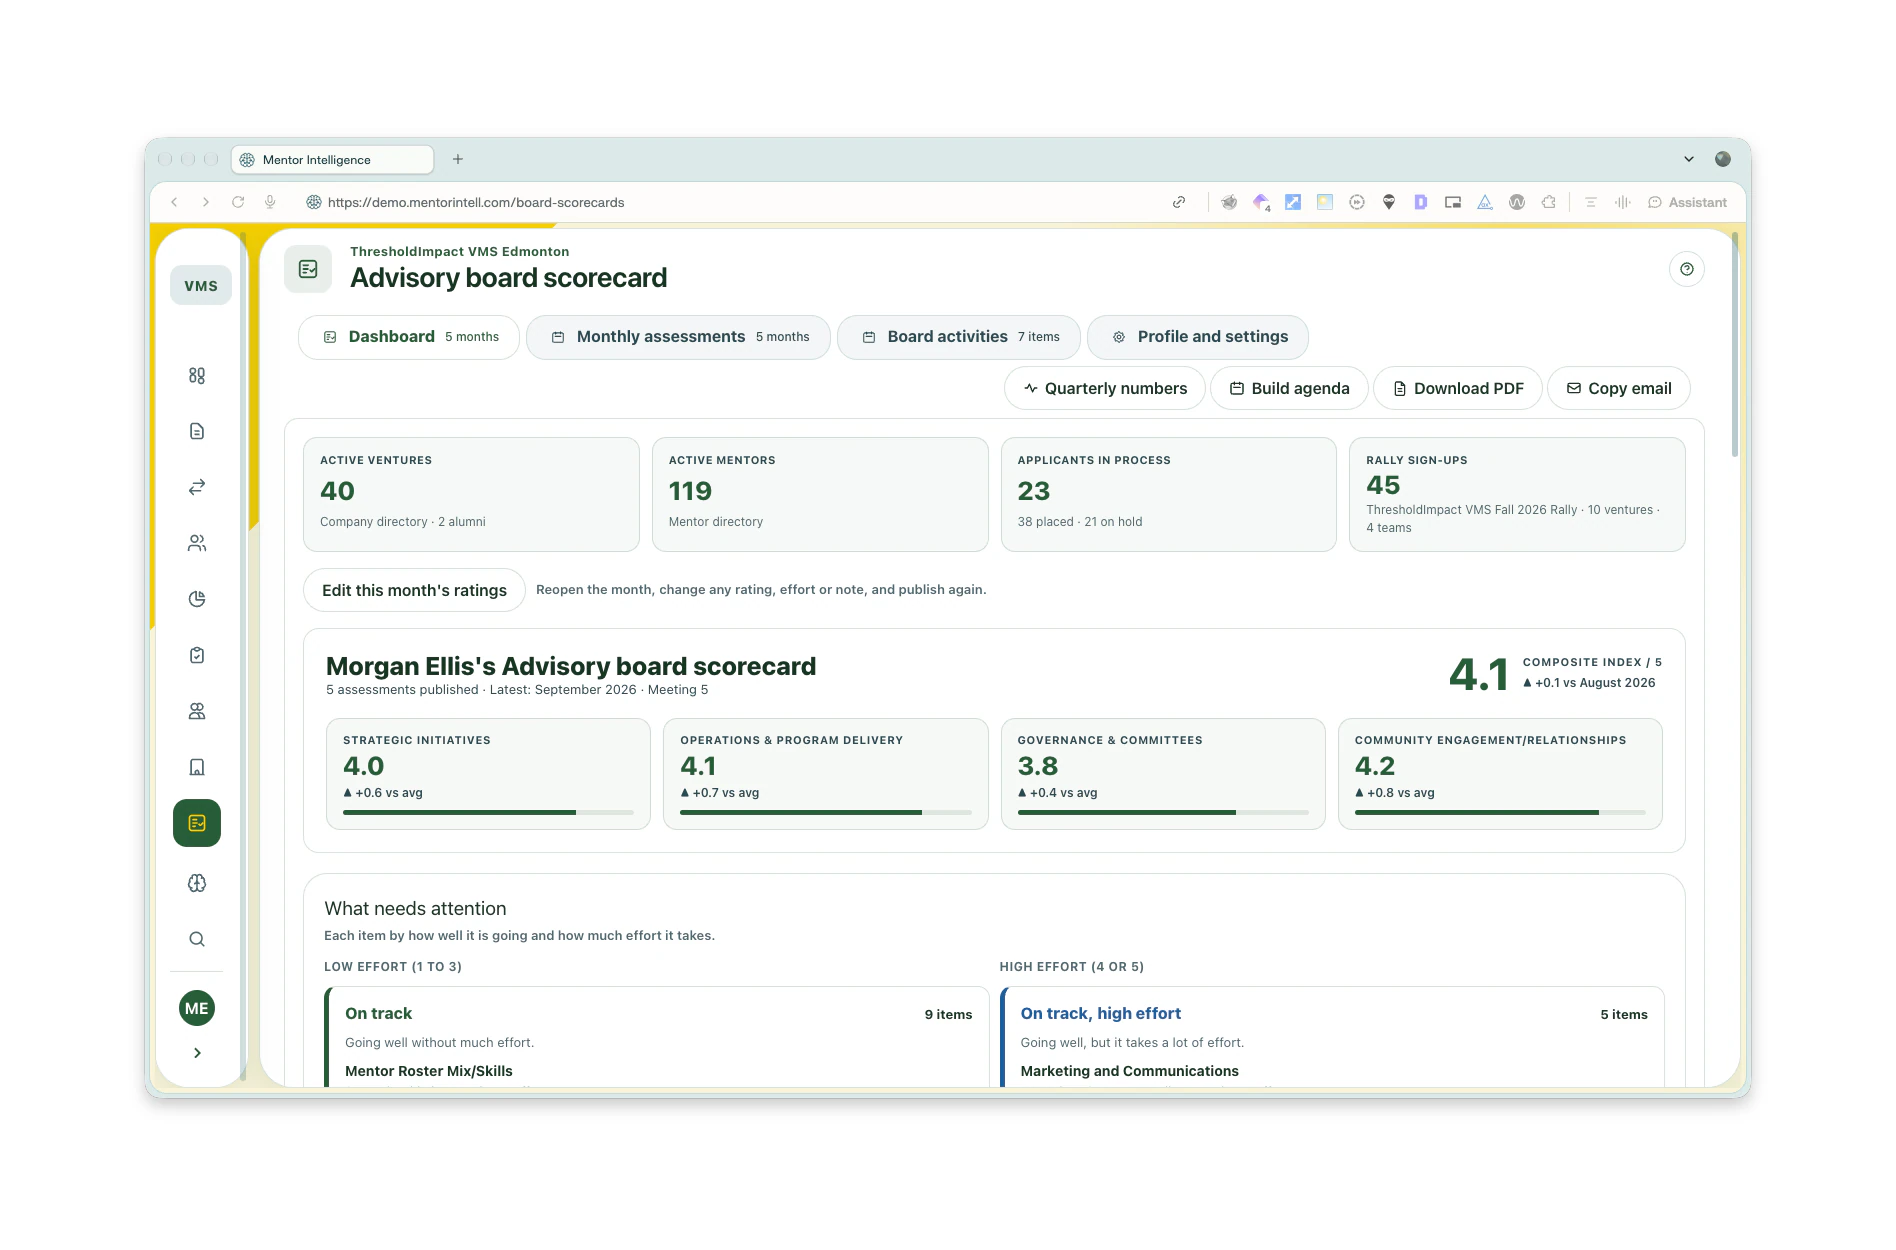The image size is (1896, 1250).
Task: Open the dashboard grid icon in sidebar
Action: click(x=197, y=375)
